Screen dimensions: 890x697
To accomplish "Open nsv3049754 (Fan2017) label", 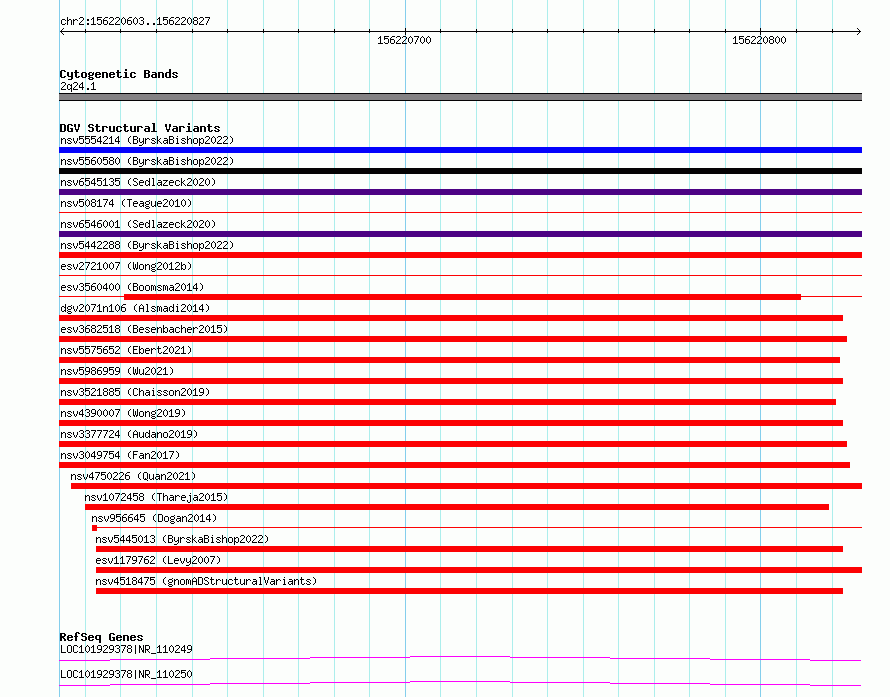I will tap(120, 455).
